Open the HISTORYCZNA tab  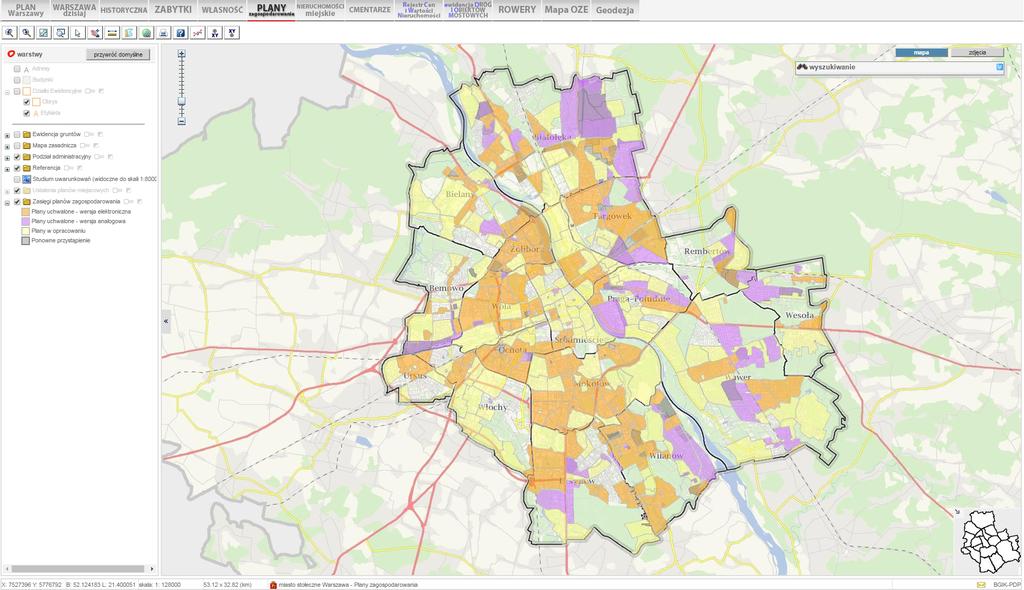click(x=123, y=10)
